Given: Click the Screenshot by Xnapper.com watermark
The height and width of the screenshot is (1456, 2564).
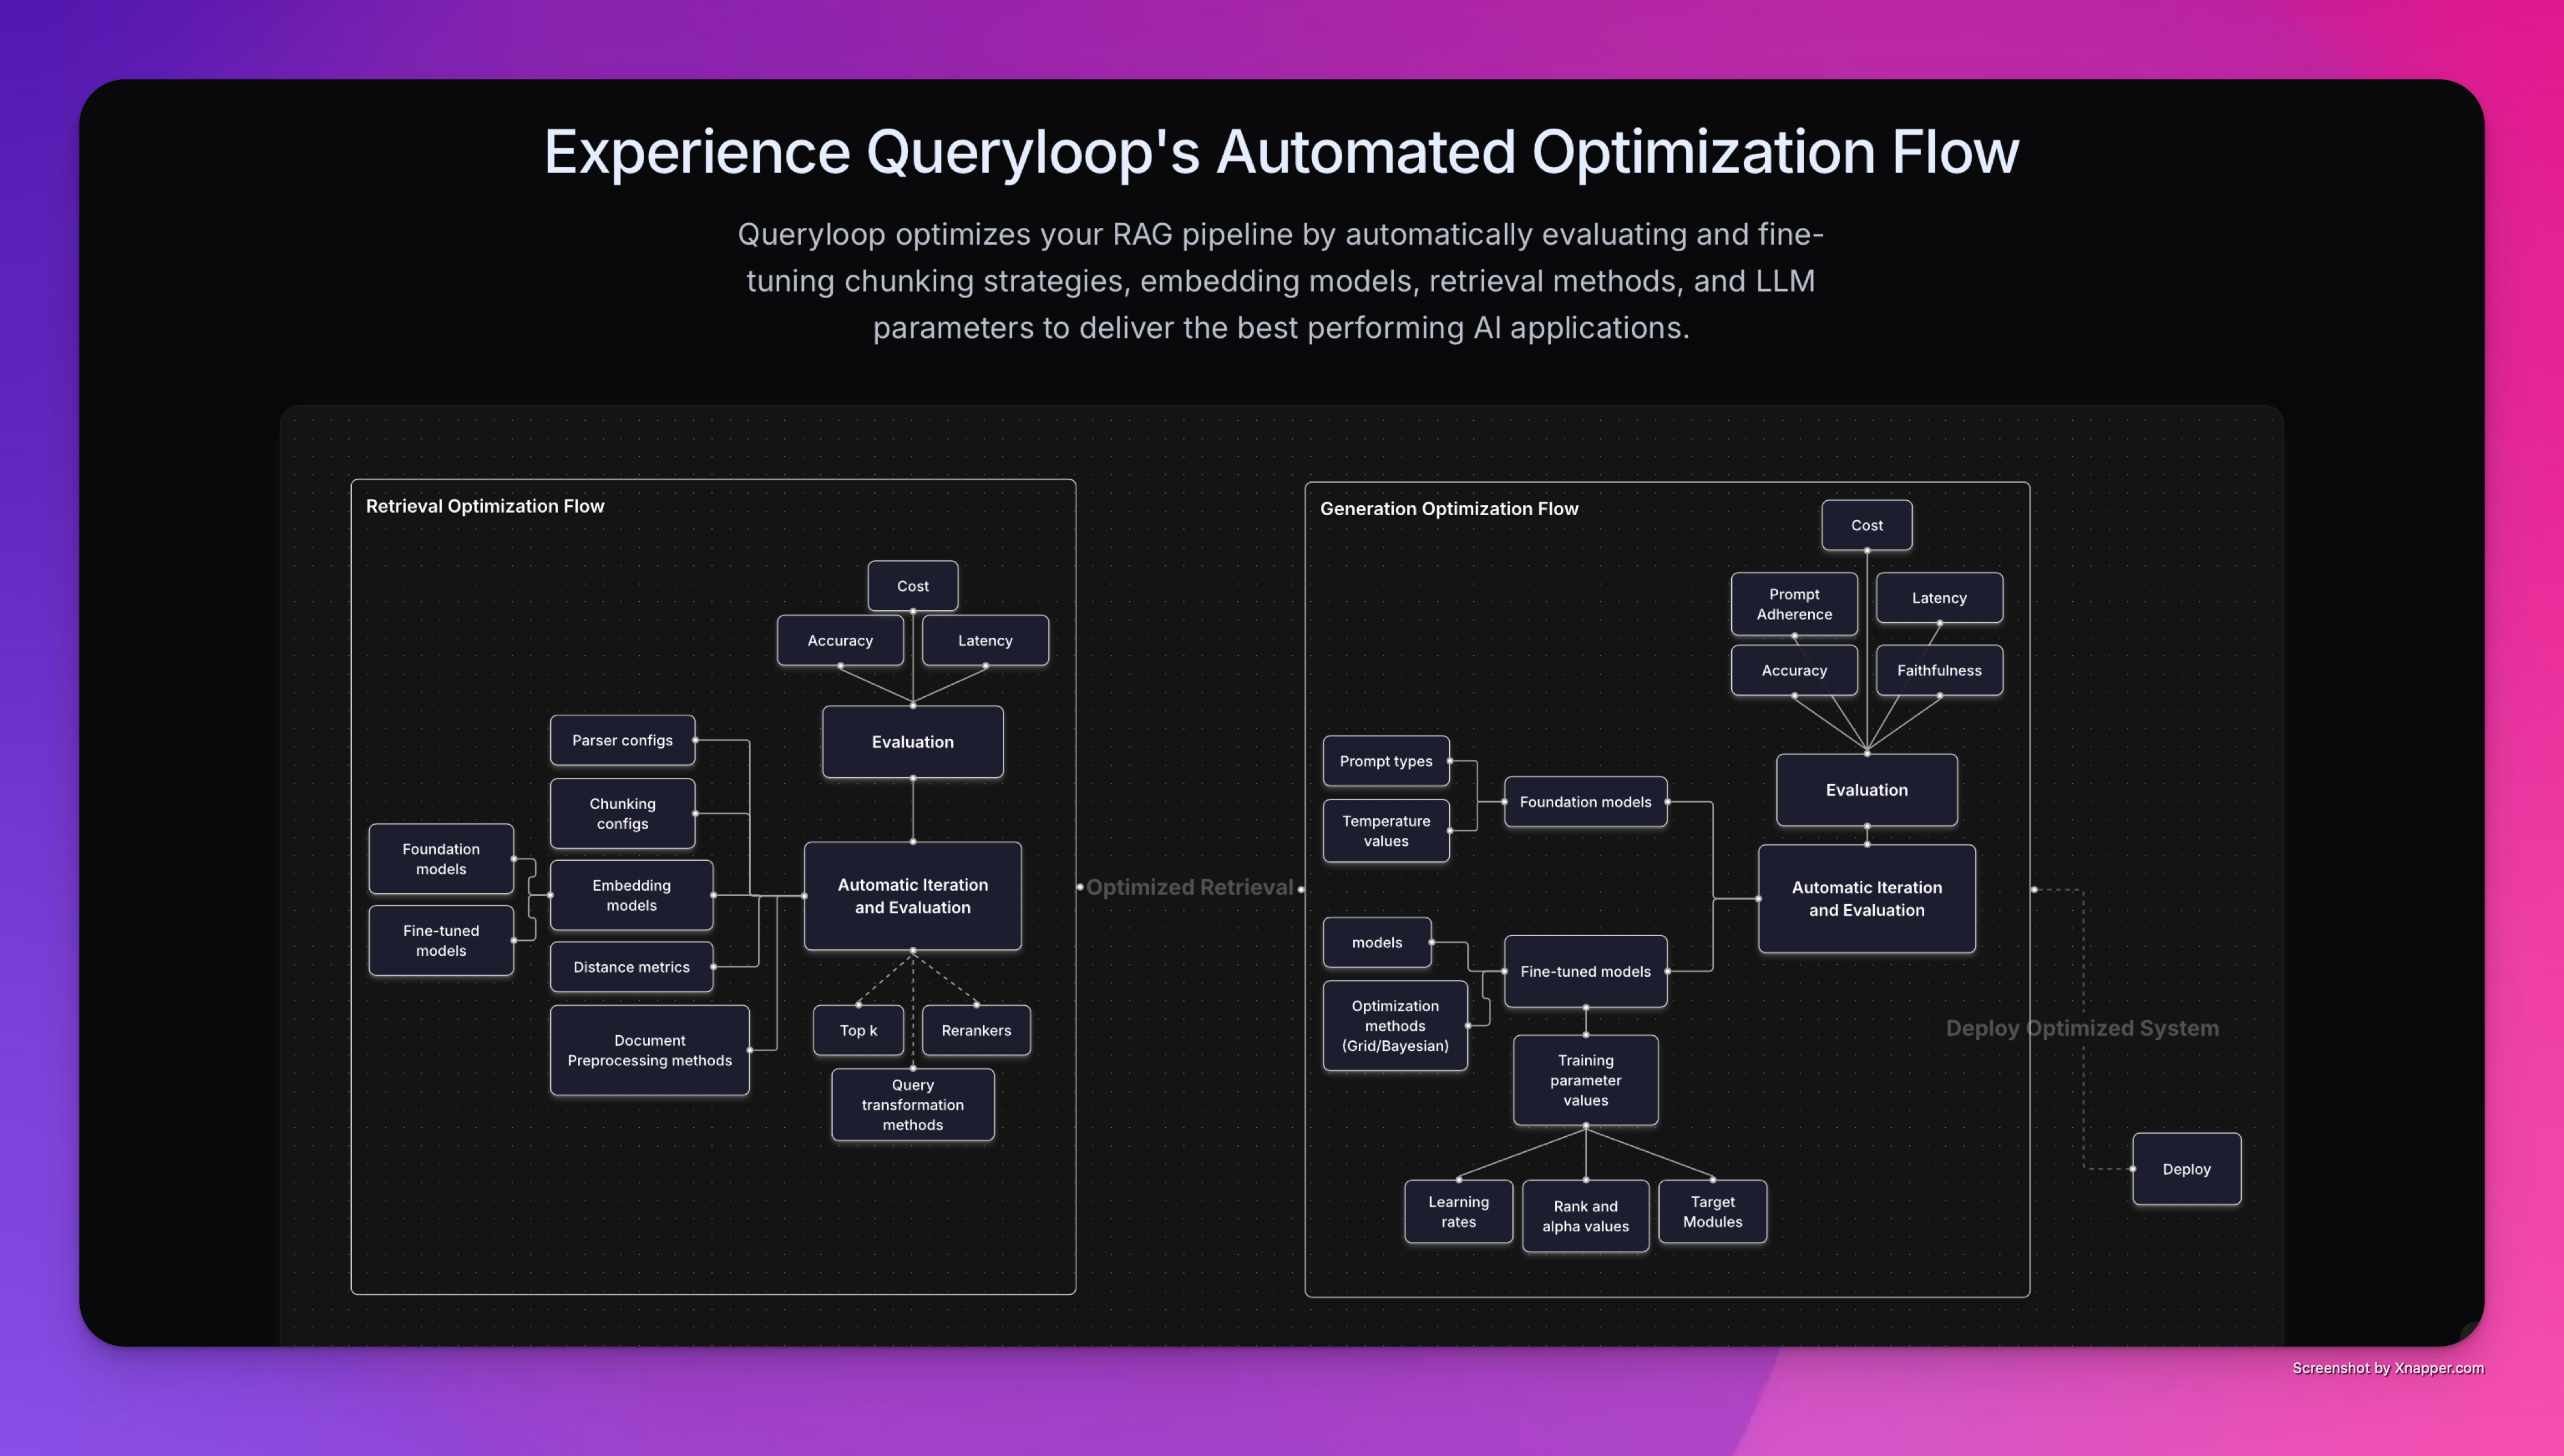Looking at the screenshot, I should click(x=2387, y=1368).
